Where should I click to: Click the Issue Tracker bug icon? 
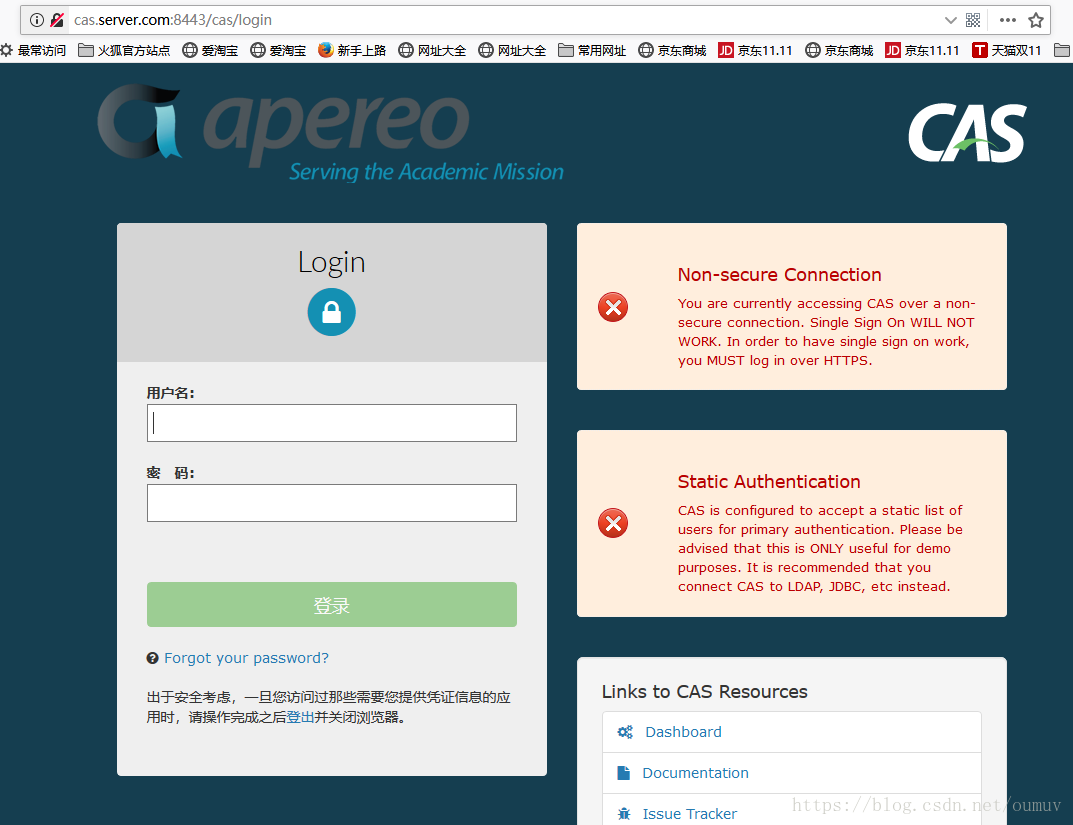624,814
